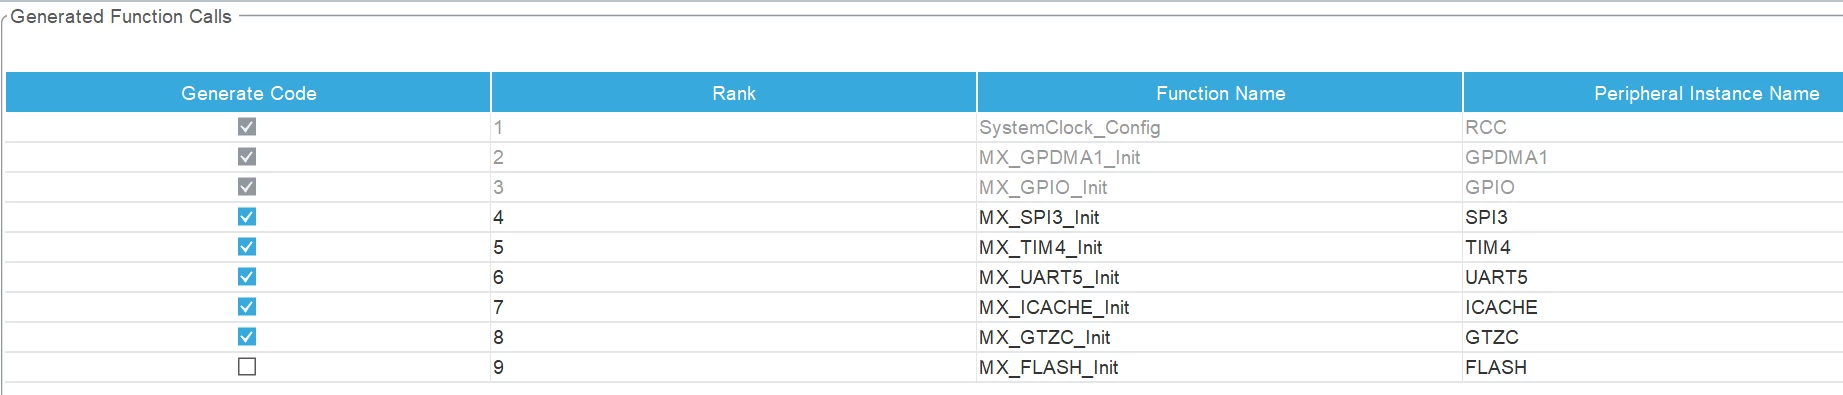Select rank cell 8 for MX_GTZC_Init
Image resolution: width=1843 pixels, height=395 pixels.
(x=734, y=337)
